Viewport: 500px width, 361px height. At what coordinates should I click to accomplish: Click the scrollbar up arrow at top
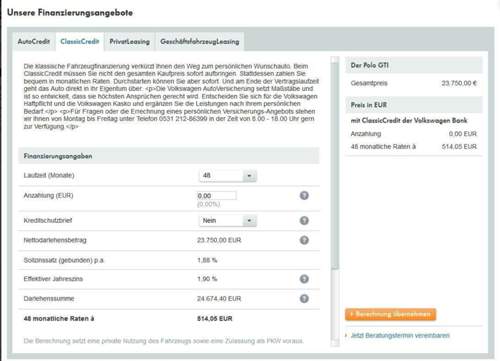335,59
